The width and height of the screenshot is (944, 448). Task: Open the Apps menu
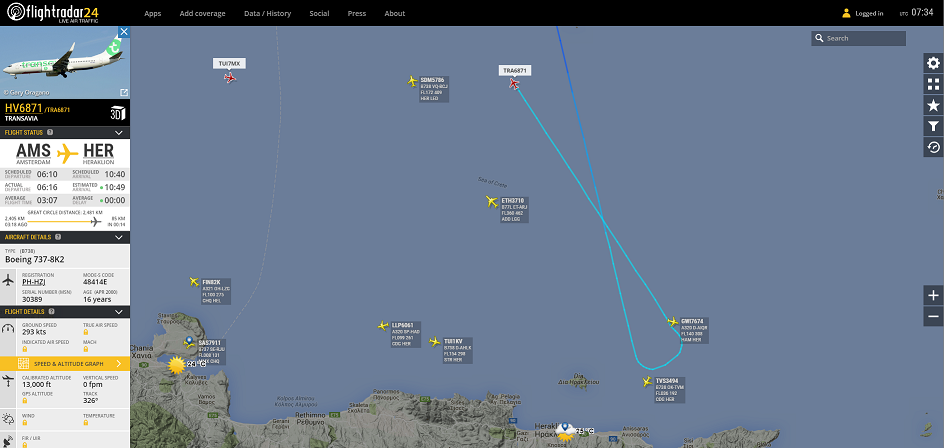[x=153, y=13]
